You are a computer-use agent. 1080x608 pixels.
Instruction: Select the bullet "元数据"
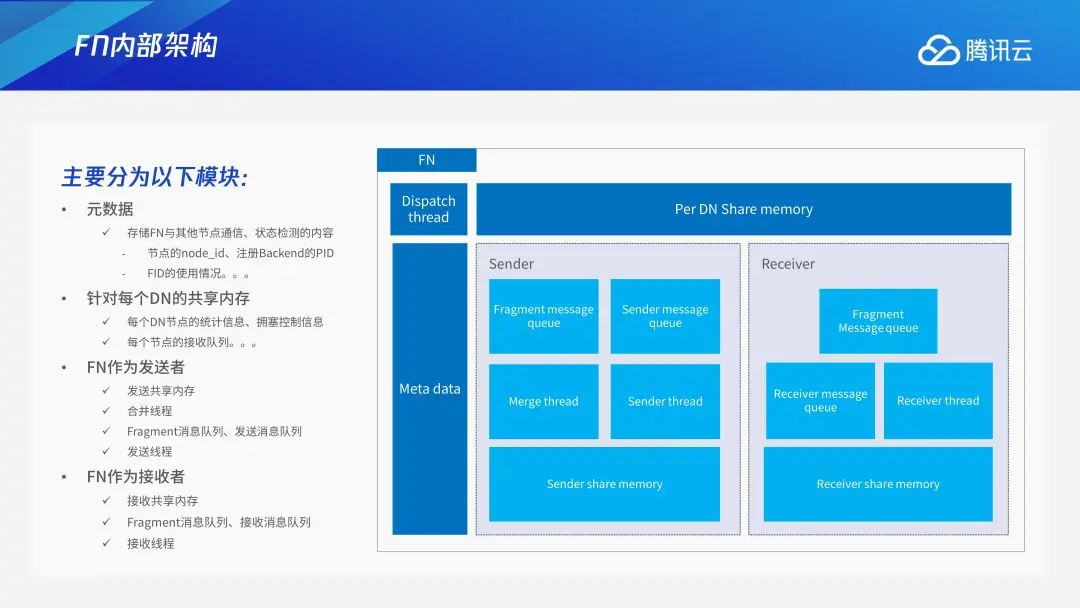coord(110,209)
